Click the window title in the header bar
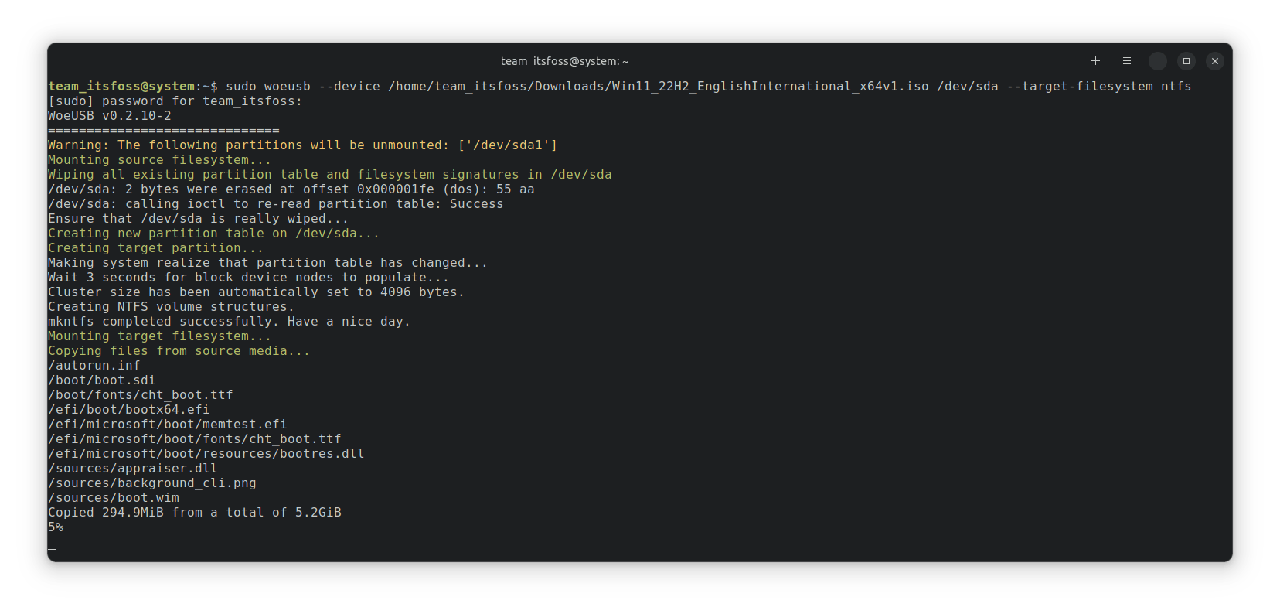Viewport: 1280px width, 614px height. (x=564, y=62)
